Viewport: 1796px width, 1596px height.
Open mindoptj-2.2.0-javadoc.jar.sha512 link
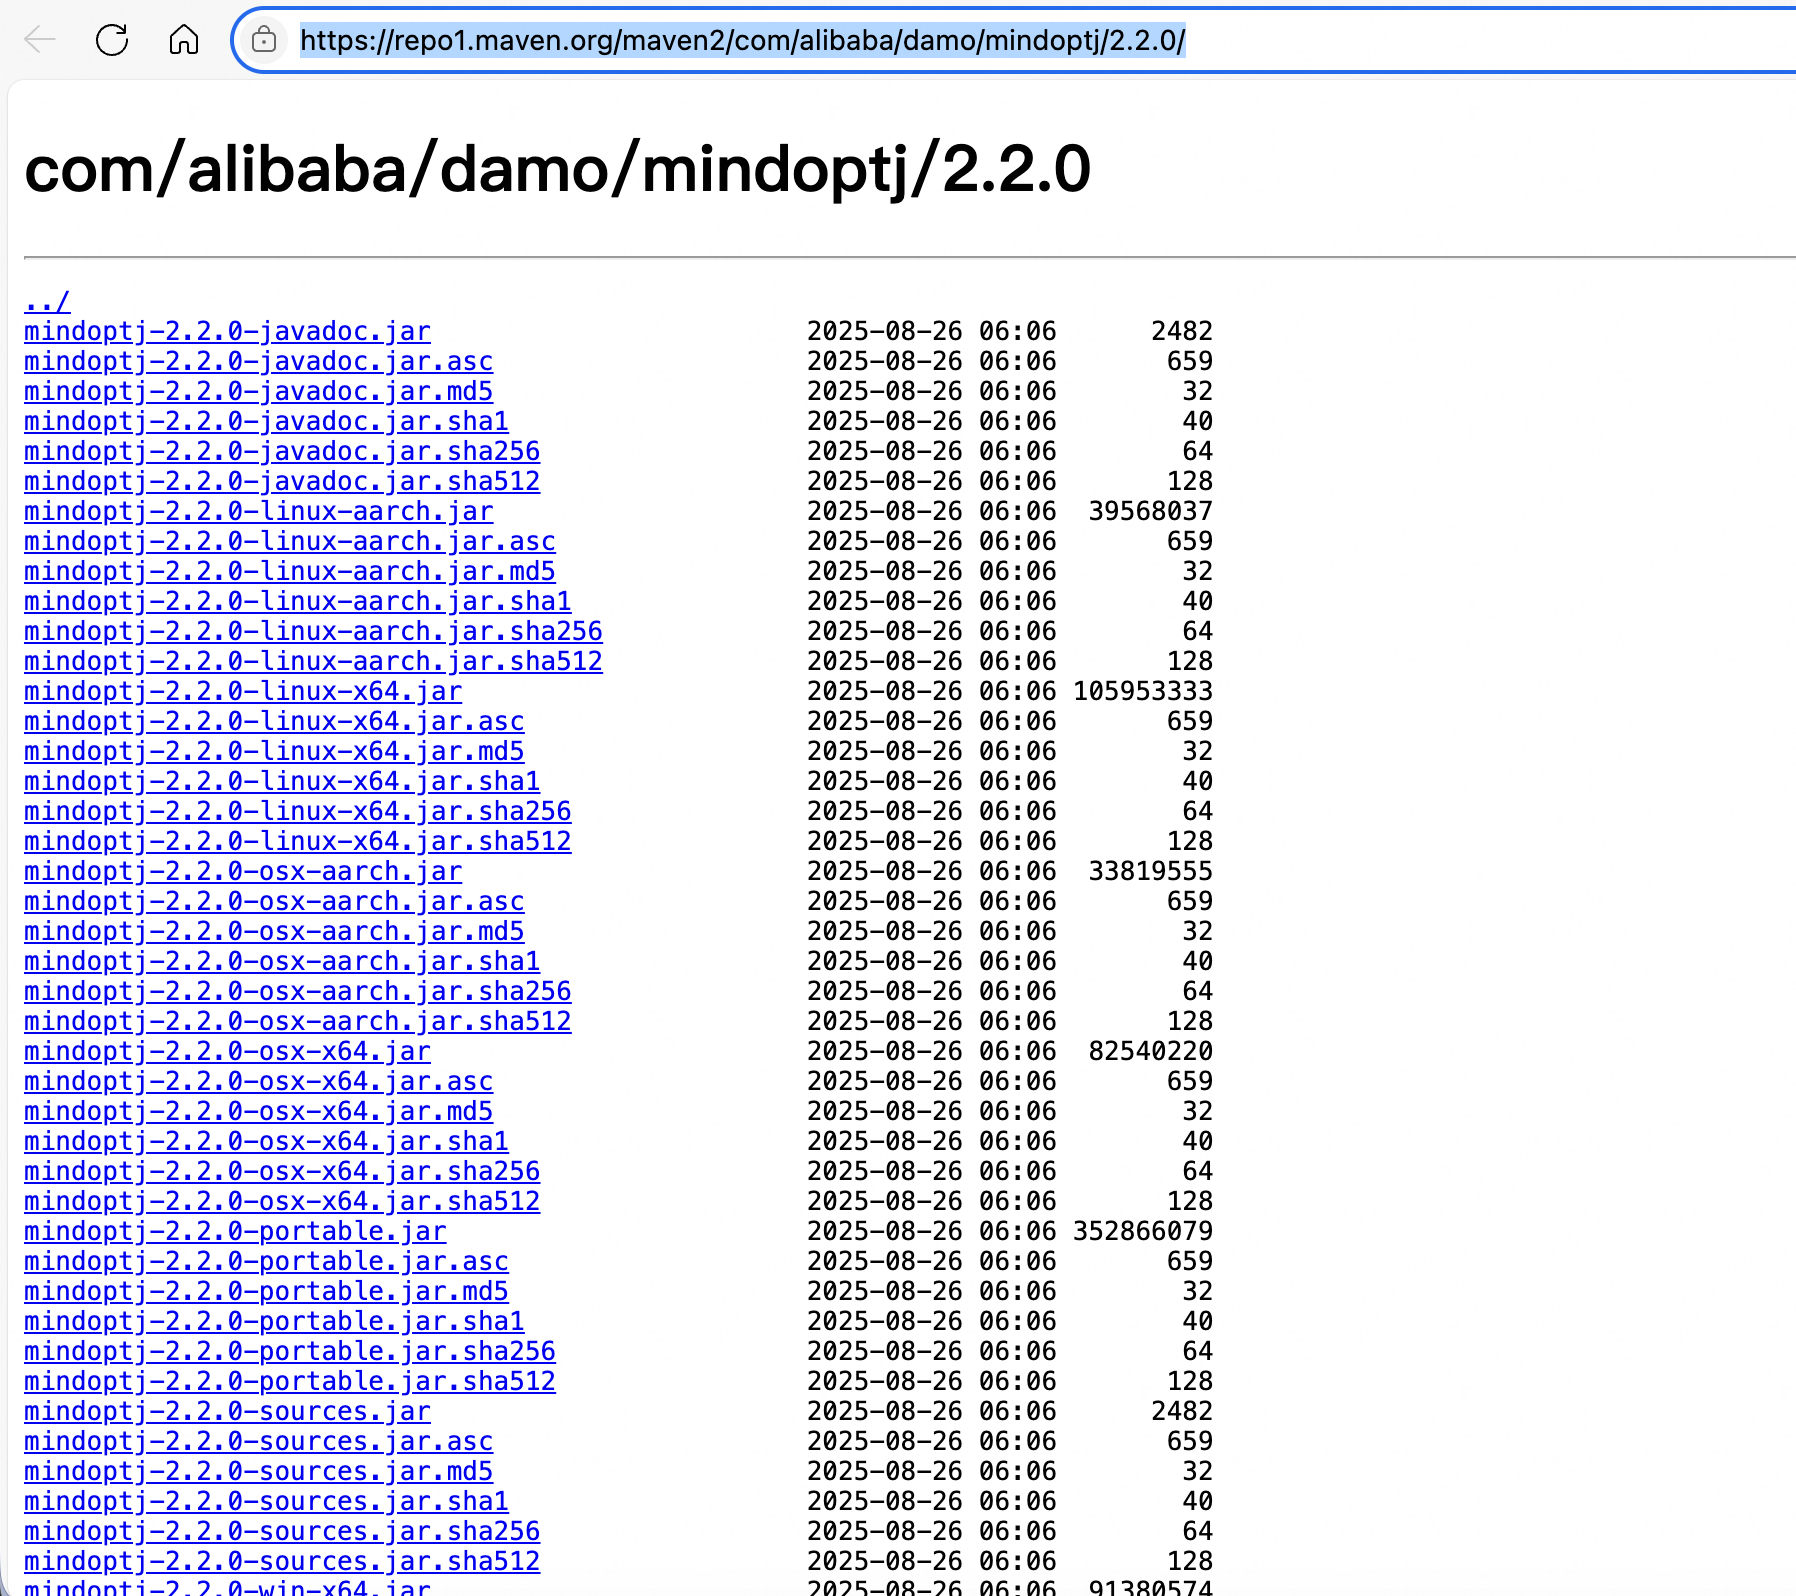click(x=282, y=481)
